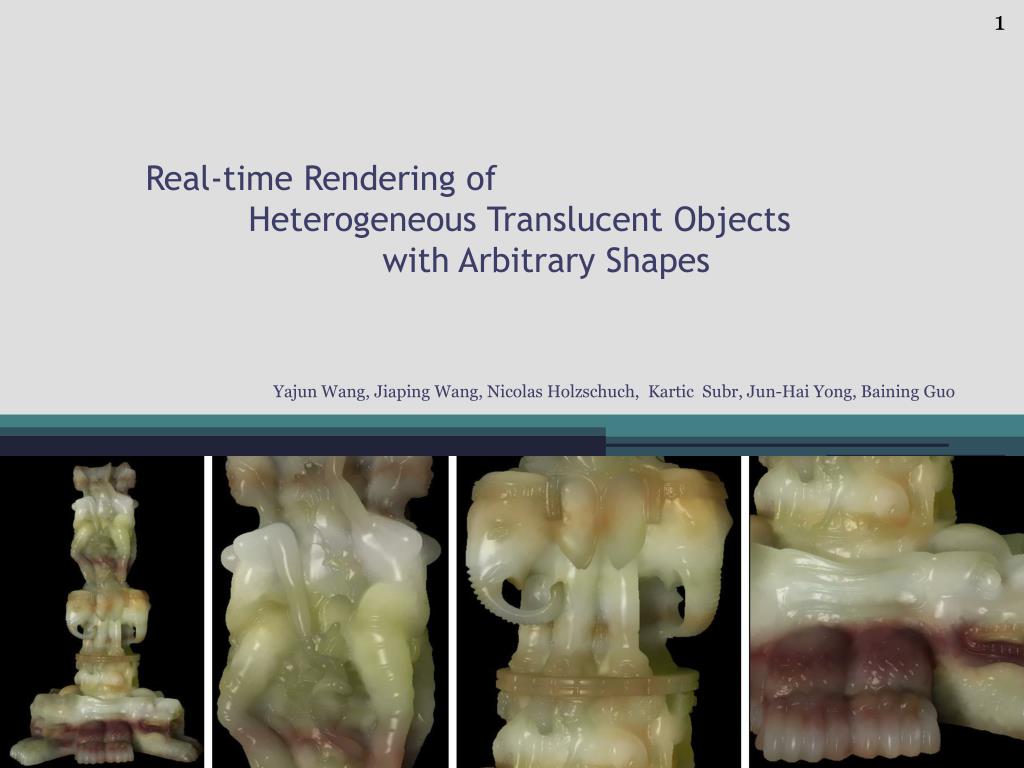Click the title line "with Arbitrary Shapes"

coord(546,261)
